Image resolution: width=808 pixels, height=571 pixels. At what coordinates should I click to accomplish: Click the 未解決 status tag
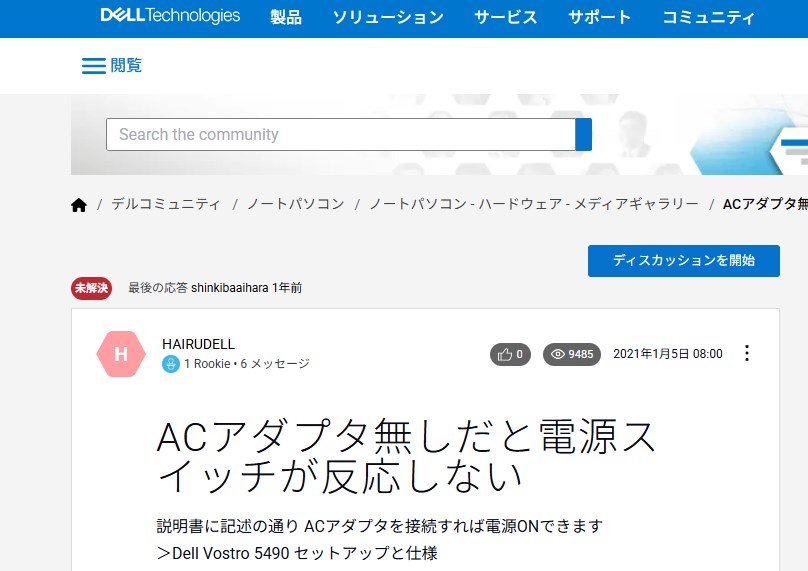[93, 288]
